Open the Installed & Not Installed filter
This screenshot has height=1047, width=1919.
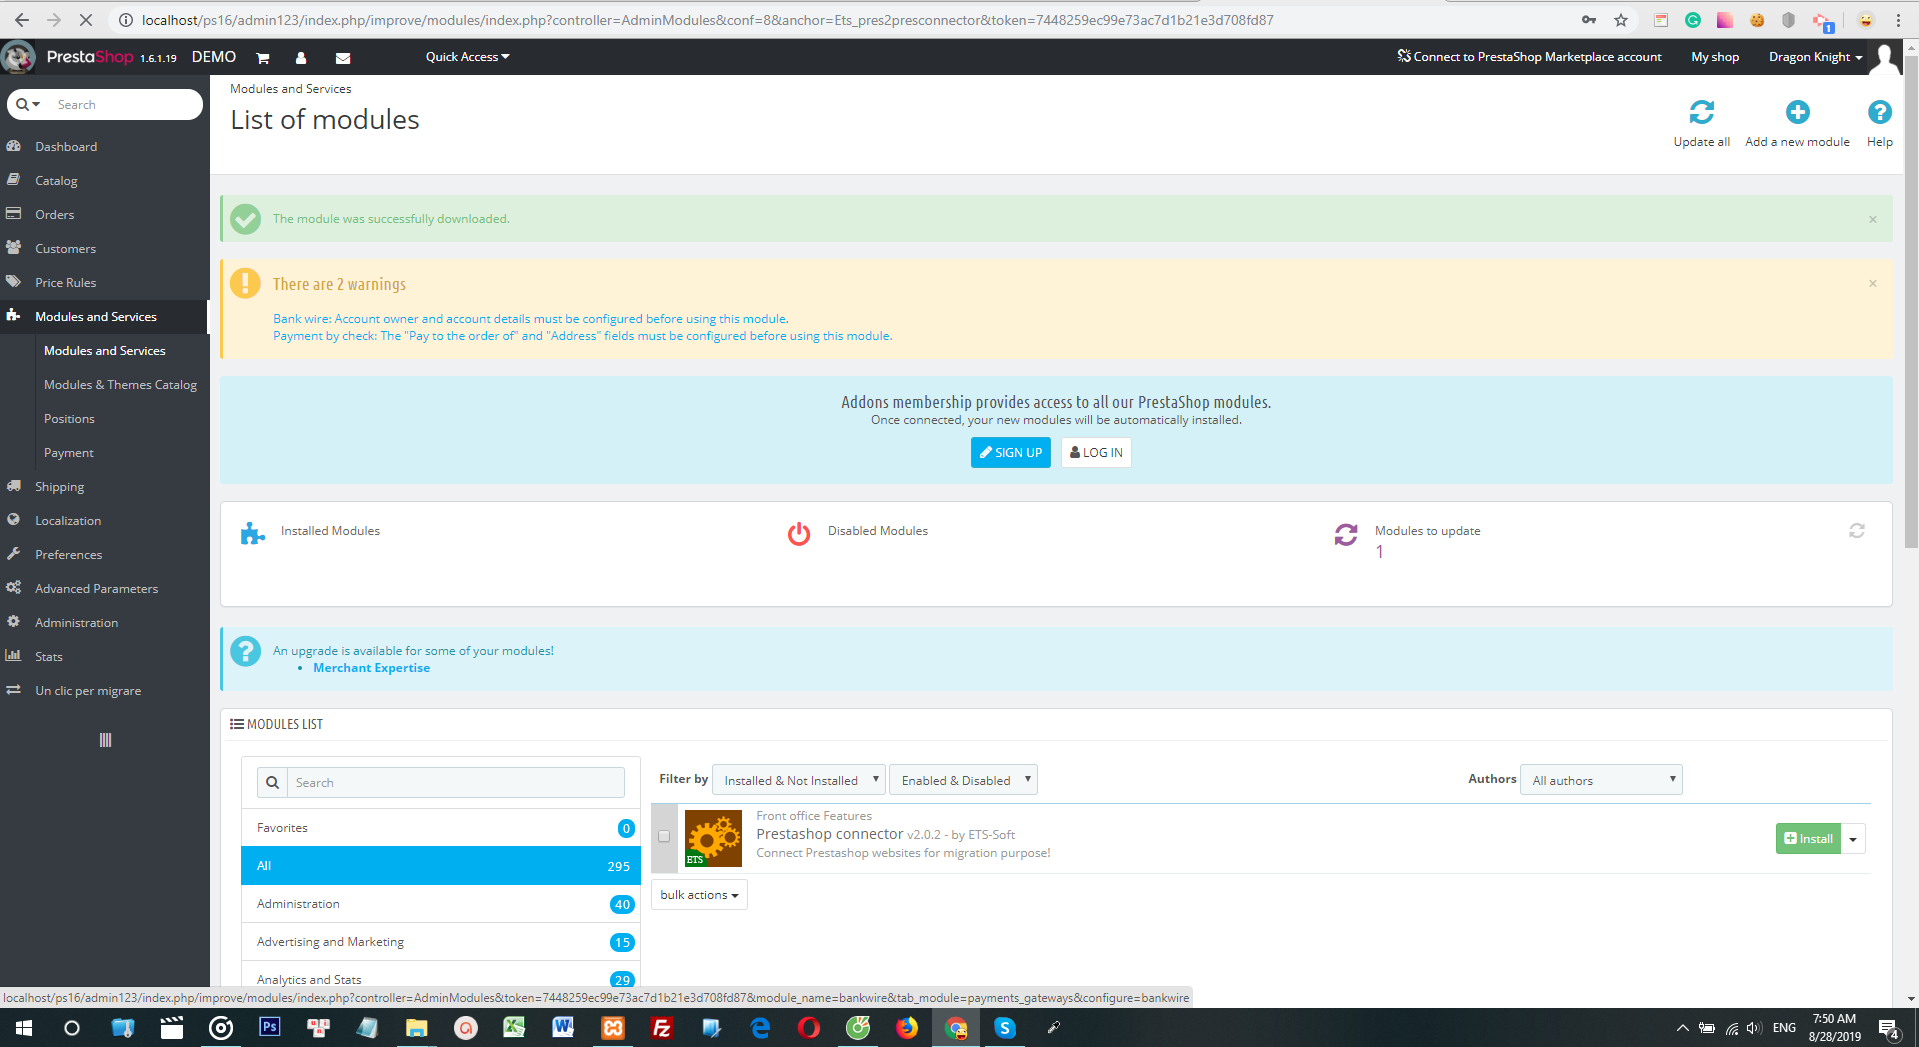point(798,780)
